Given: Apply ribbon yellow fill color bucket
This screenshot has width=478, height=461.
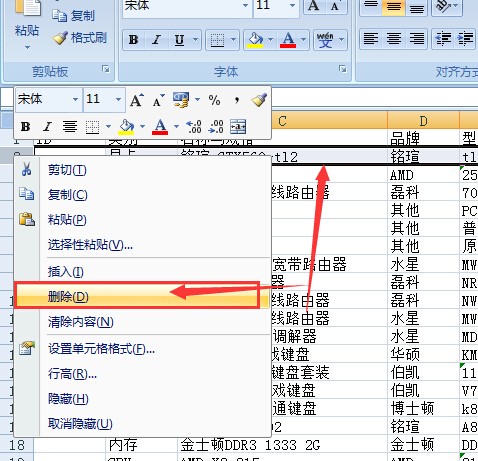Looking at the screenshot, I should click(x=255, y=40).
